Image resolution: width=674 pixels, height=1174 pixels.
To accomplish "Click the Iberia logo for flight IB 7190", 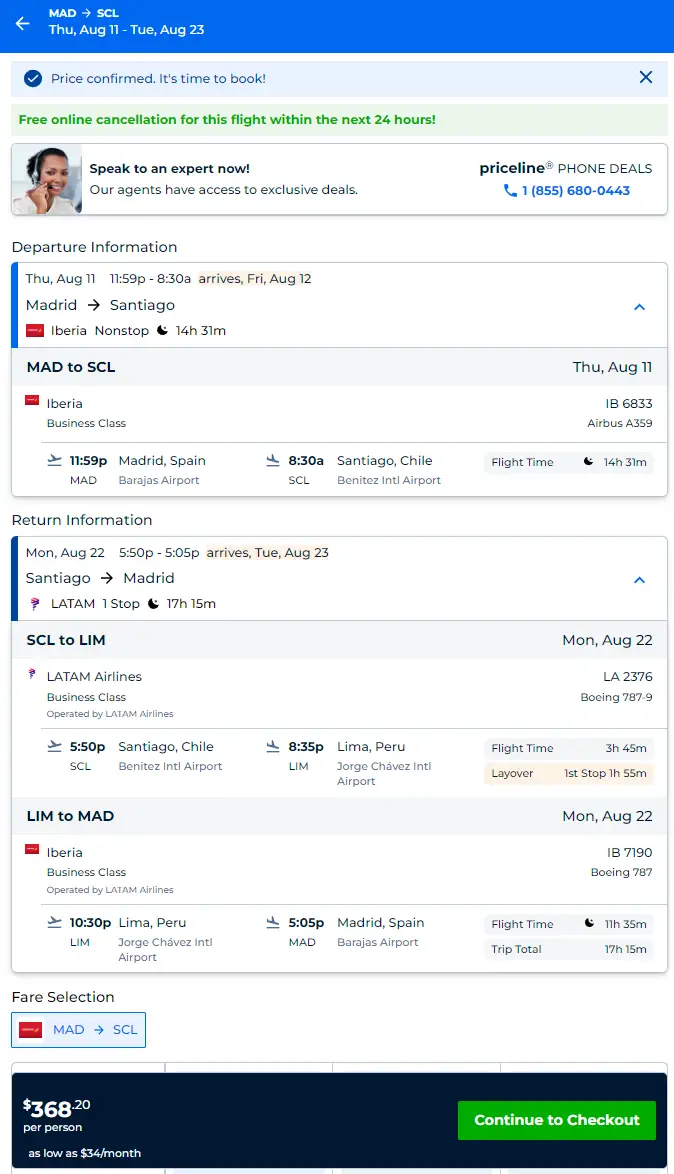I will pyautogui.click(x=33, y=849).
